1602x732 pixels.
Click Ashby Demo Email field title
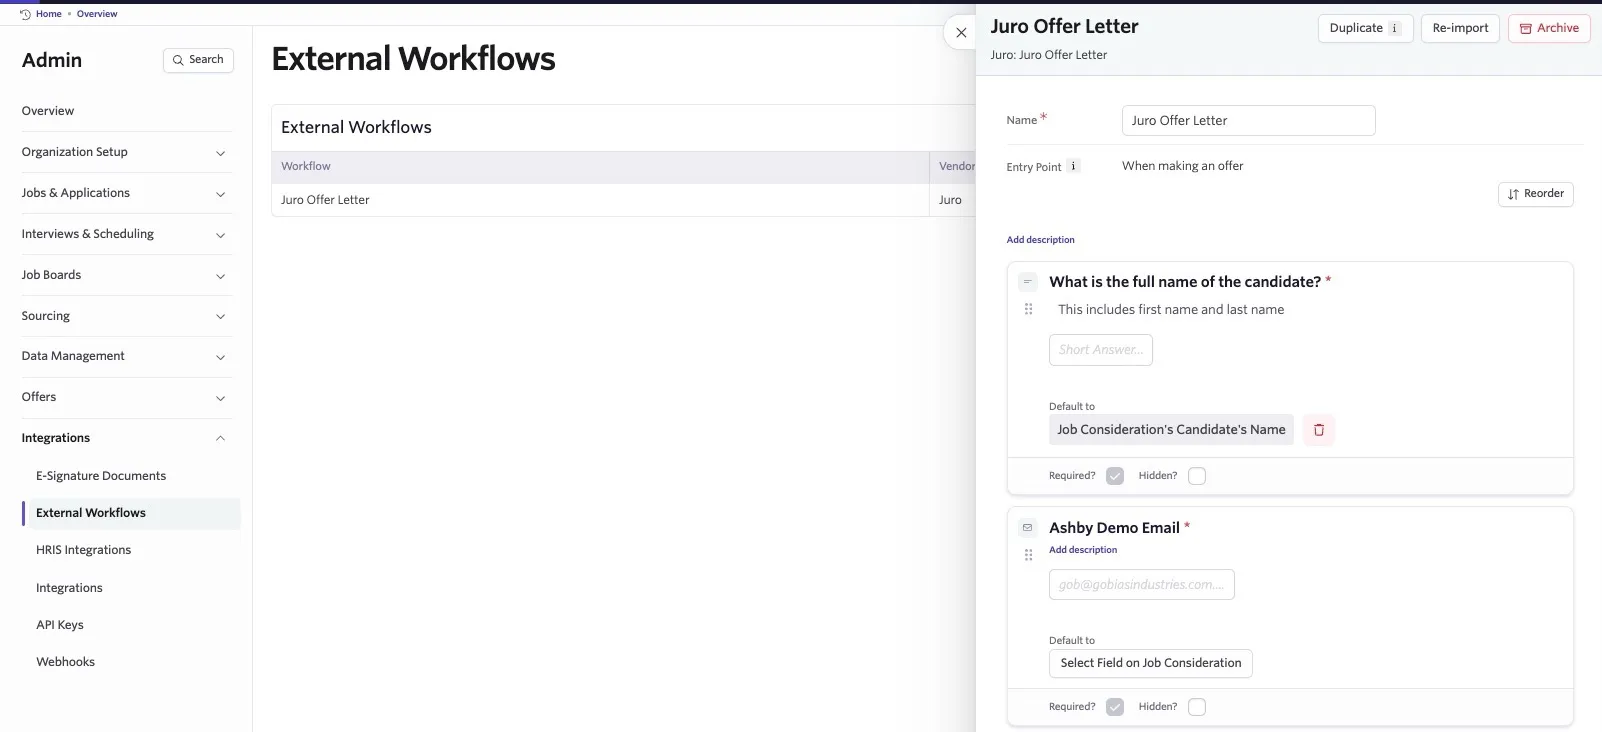[1114, 528]
